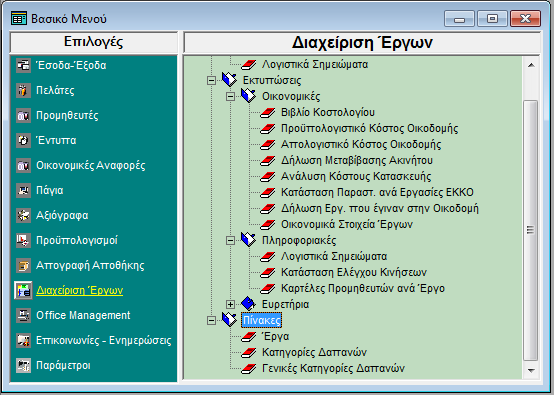The height and width of the screenshot is (395, 554).
Task: Click the Πελάτες sidebar icon
Action: (x=23, y=90)
